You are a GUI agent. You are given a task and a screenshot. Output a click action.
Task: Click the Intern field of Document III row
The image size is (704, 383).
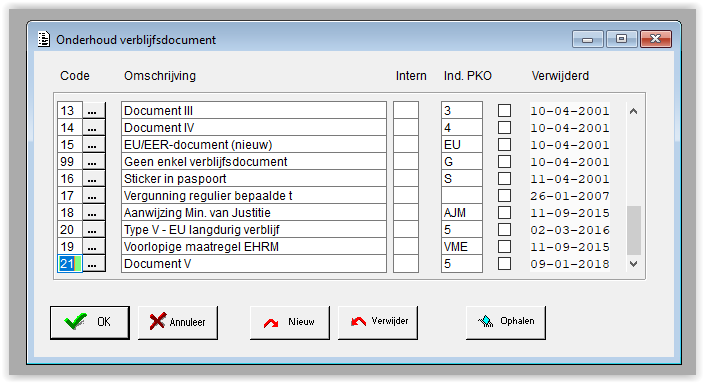coord(406,110)
